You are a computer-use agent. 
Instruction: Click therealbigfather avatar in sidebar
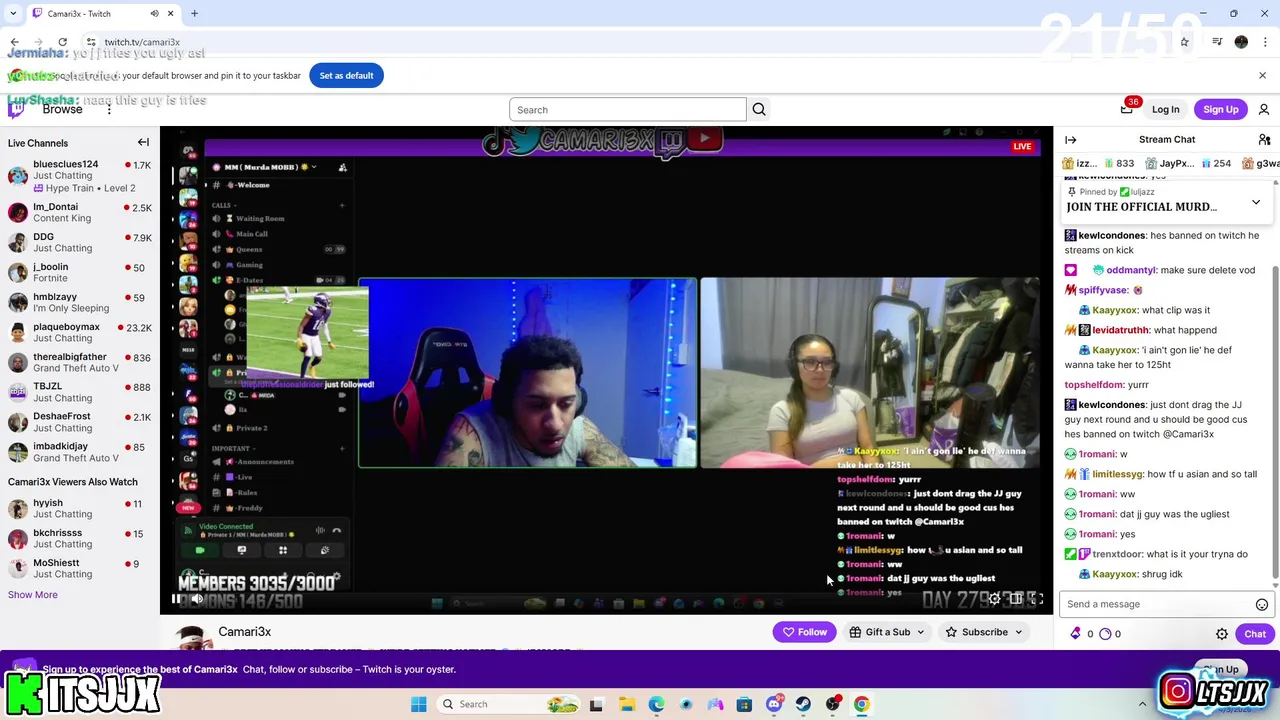click(18, 362)
